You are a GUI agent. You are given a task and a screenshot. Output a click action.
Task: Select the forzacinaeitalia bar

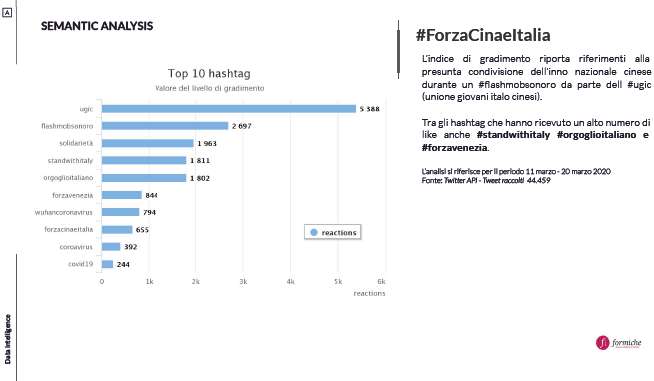(117, 230)
